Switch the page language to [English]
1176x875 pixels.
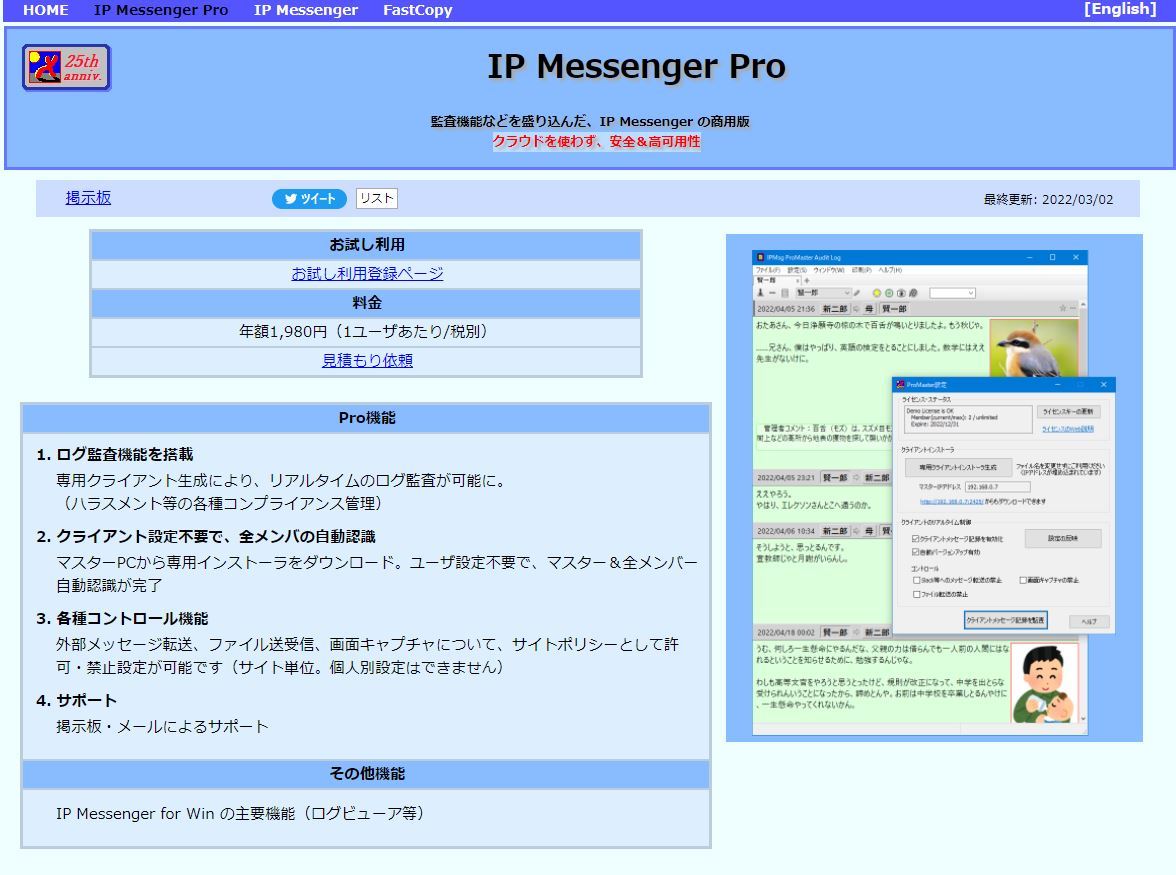(x=1120, y=9)
